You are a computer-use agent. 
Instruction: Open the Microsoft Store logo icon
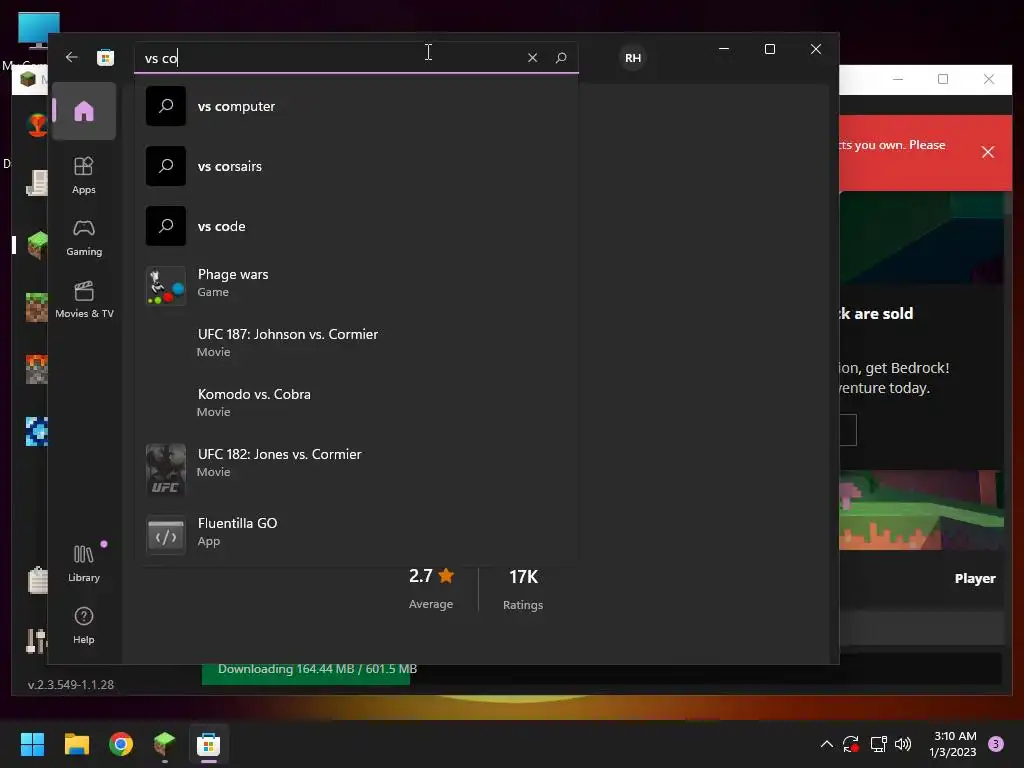click(x=105, y=57)
